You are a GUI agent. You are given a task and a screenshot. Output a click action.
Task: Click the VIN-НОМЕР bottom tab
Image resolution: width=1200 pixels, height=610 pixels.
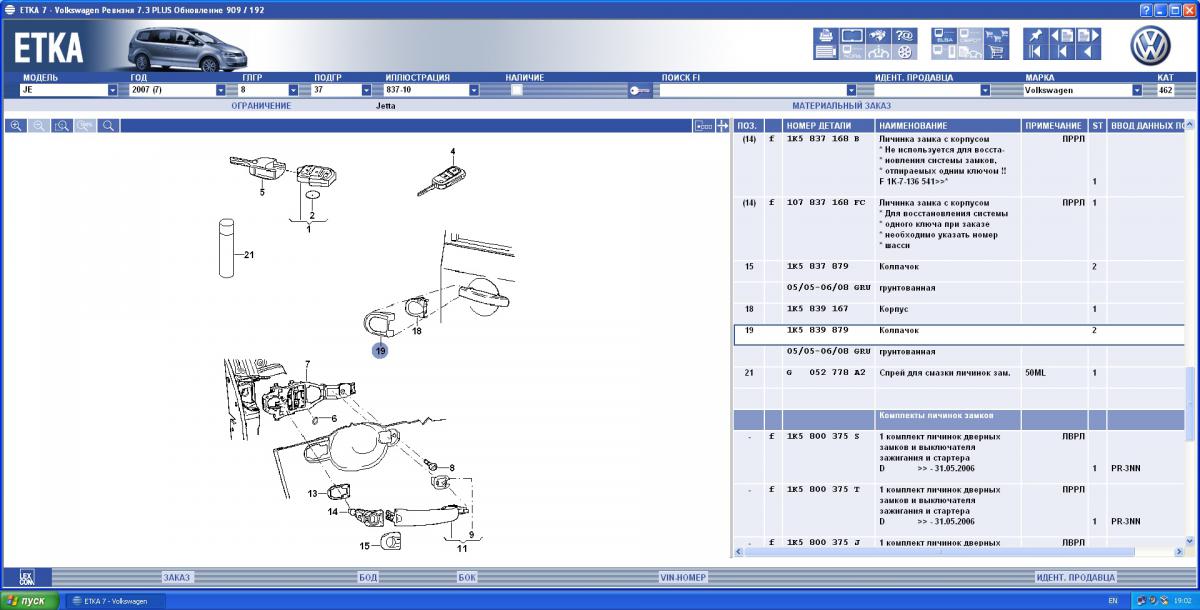tap(683, 577)
